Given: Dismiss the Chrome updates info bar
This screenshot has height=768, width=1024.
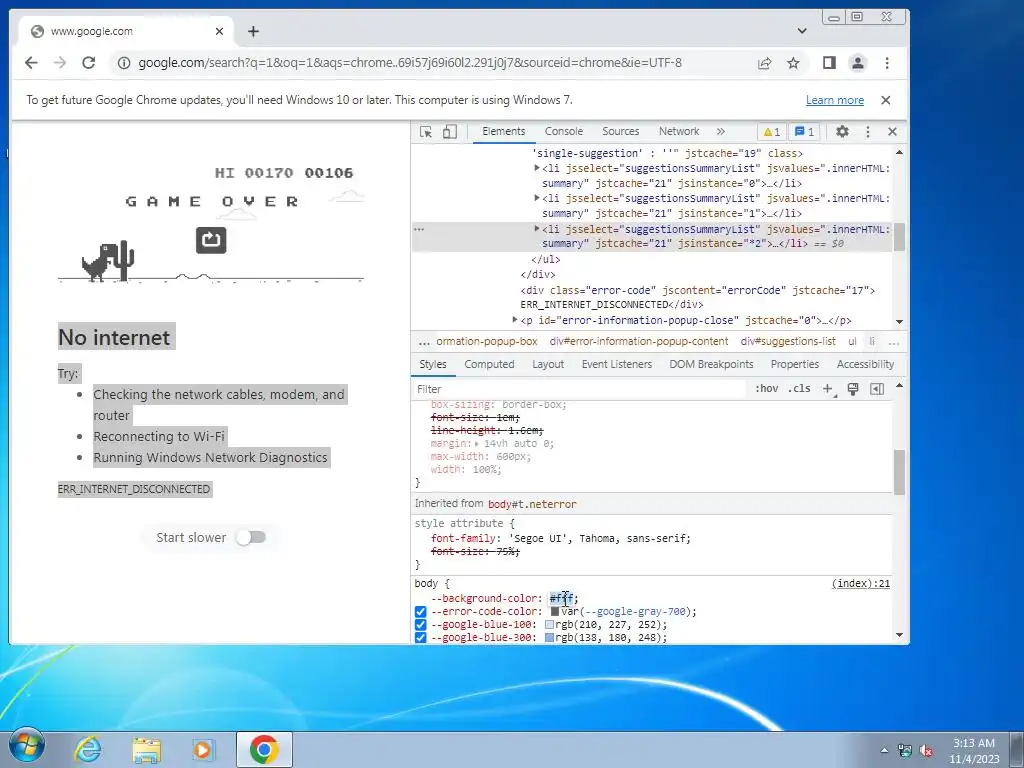Looking at the screenshot, I should coord(886,100).
